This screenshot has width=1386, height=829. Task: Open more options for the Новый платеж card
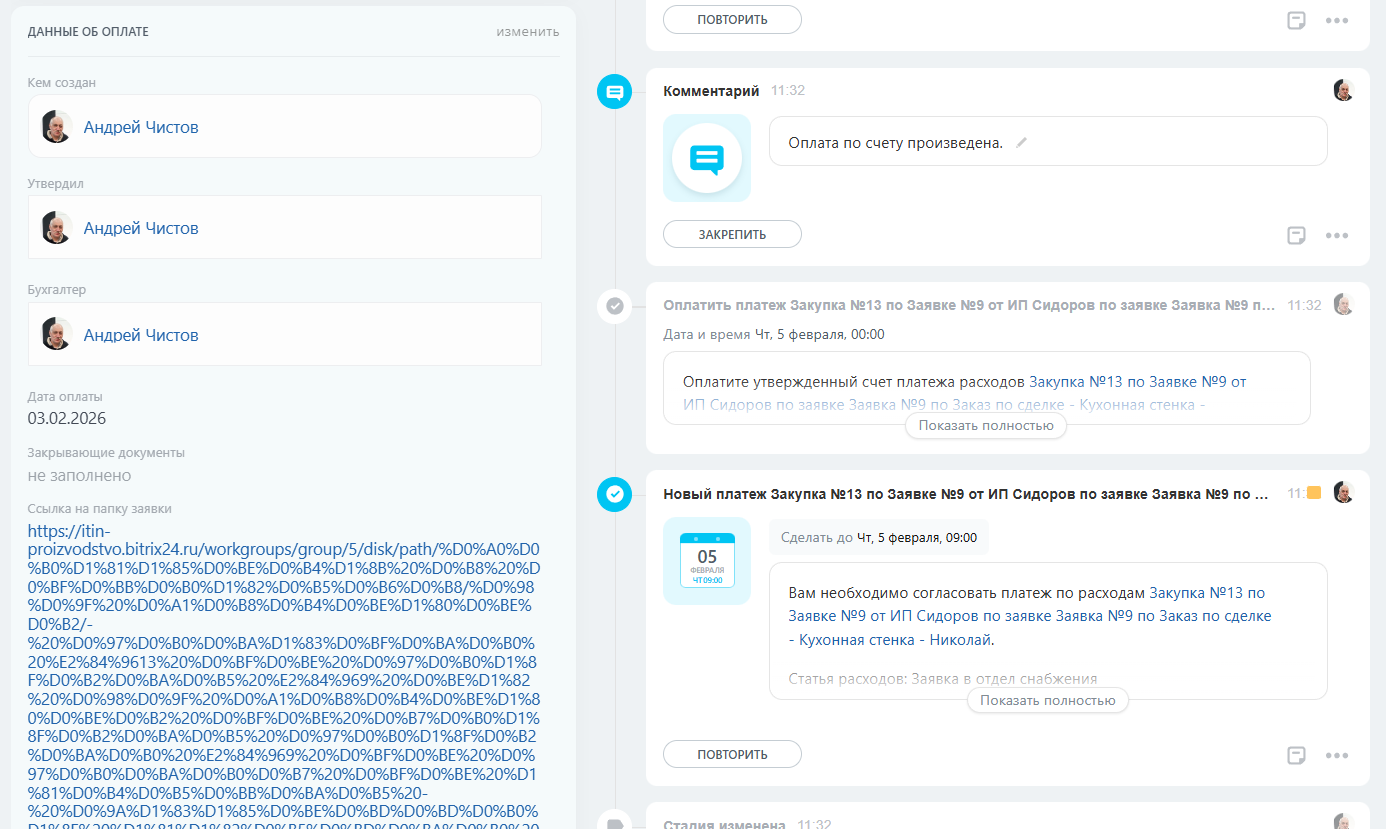(1337, 755)
